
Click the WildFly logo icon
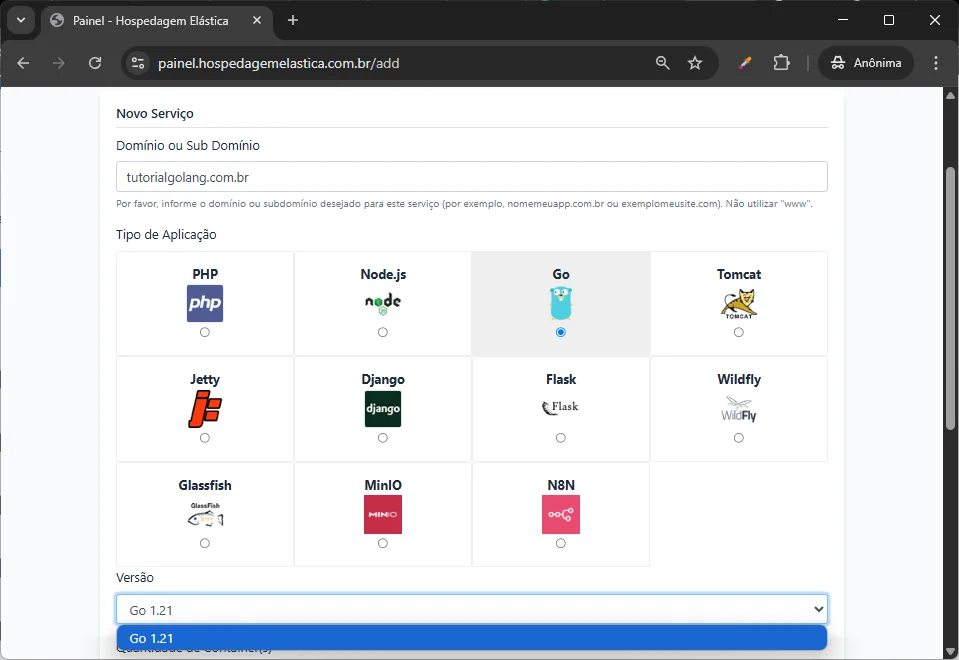pos(739,409)
